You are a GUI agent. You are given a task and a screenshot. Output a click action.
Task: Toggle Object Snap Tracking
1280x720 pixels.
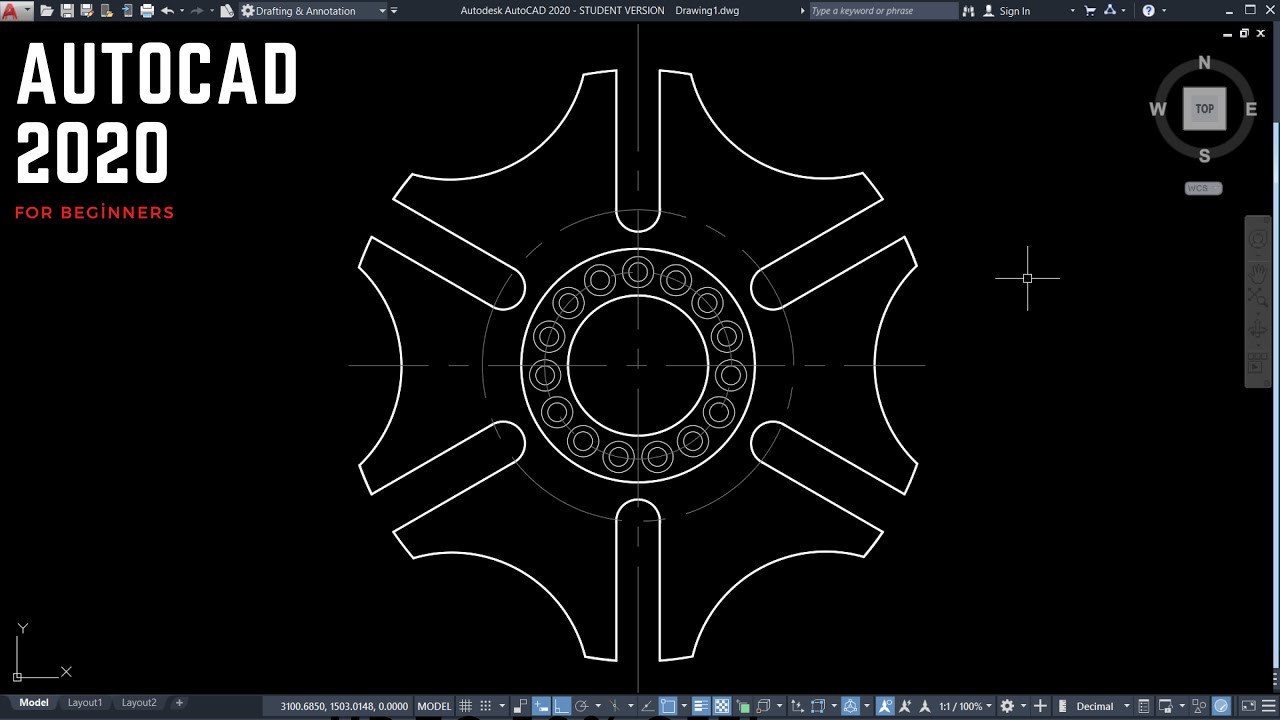pyautogui.click(x=647, y=706)
